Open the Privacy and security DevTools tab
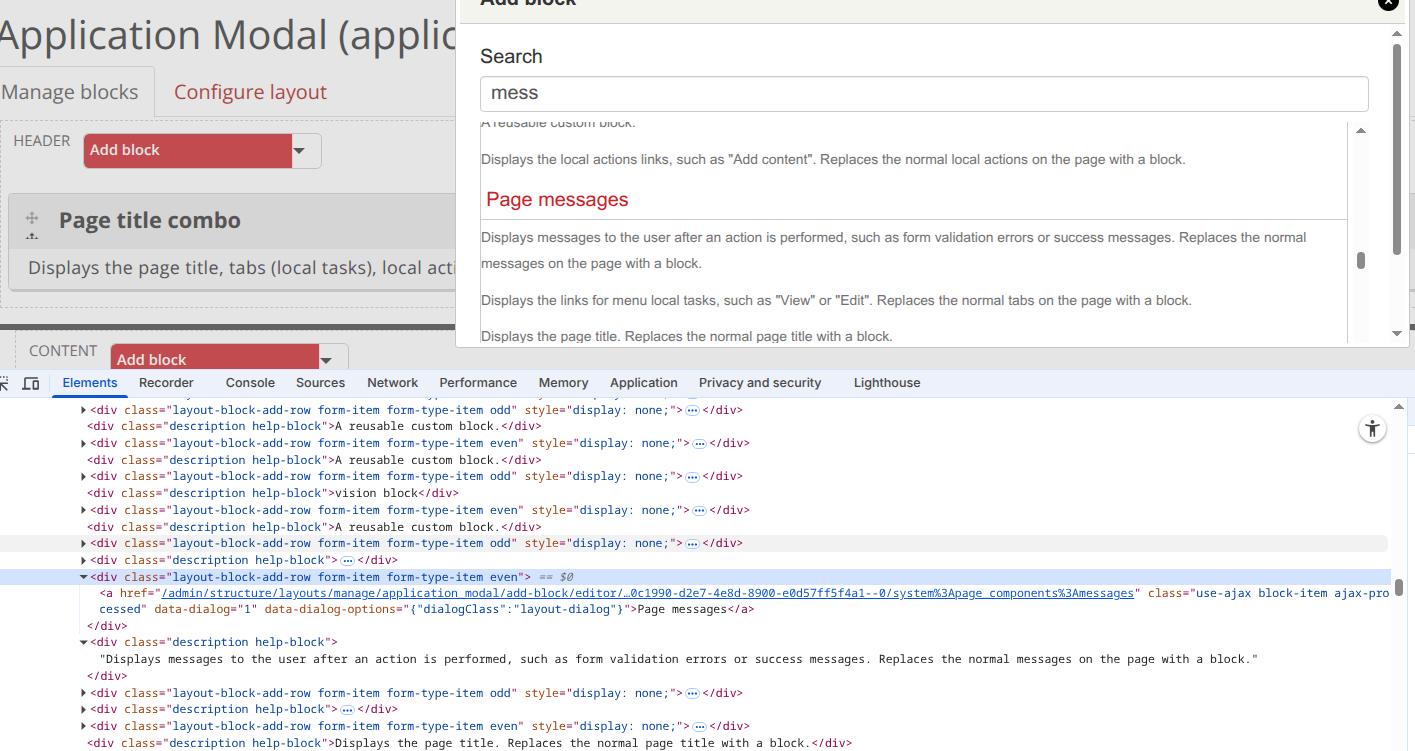The width and height of the screenshot is (1415, 751). pyautogui.click(x=760, y=383)
